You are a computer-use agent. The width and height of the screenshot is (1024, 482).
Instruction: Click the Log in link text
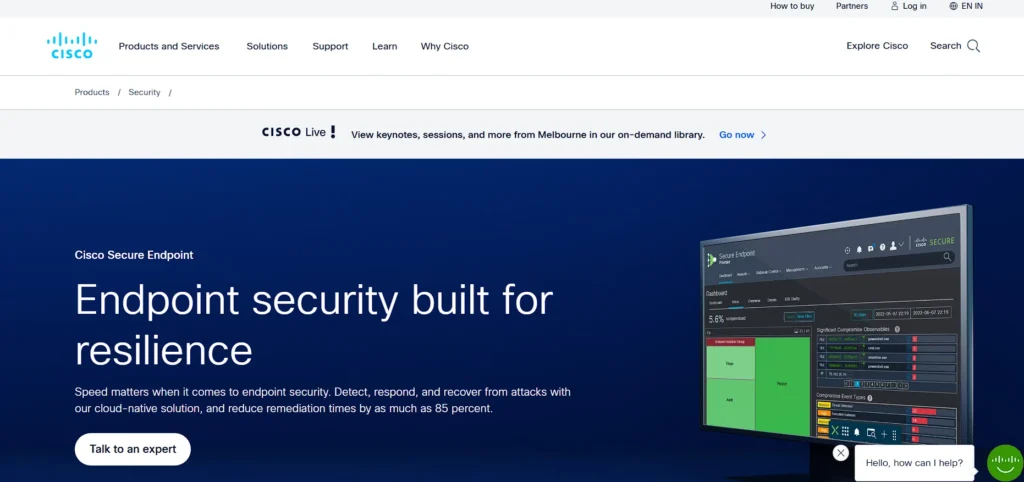click(x=914, y=6)
